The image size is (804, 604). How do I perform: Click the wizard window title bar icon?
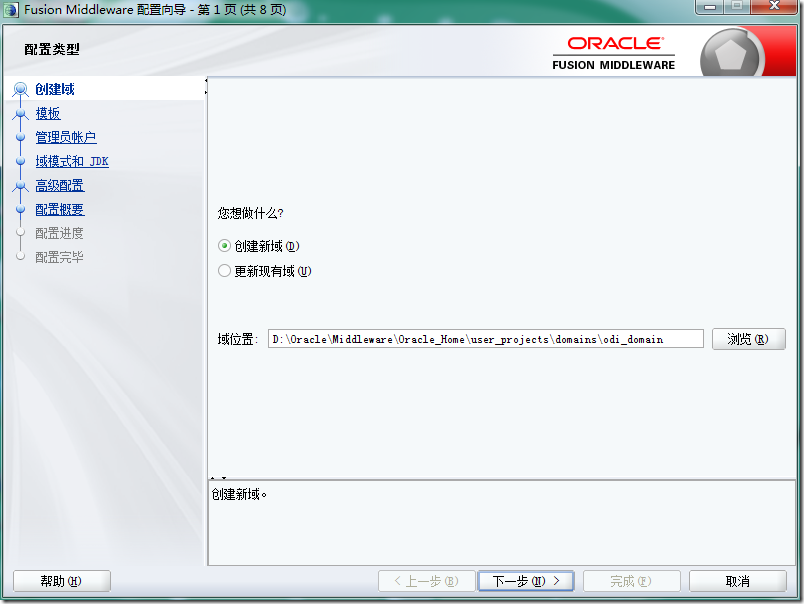[11, 10]
